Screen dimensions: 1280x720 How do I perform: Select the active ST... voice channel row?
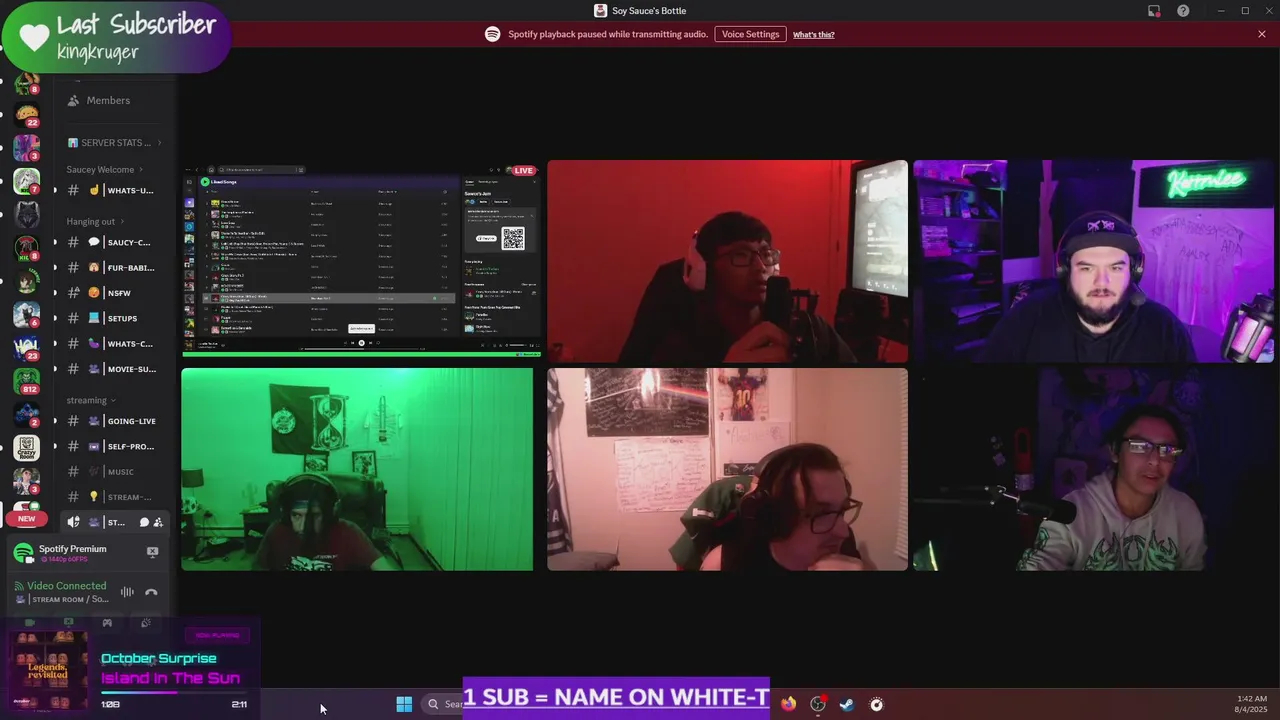tap(113, 522)
